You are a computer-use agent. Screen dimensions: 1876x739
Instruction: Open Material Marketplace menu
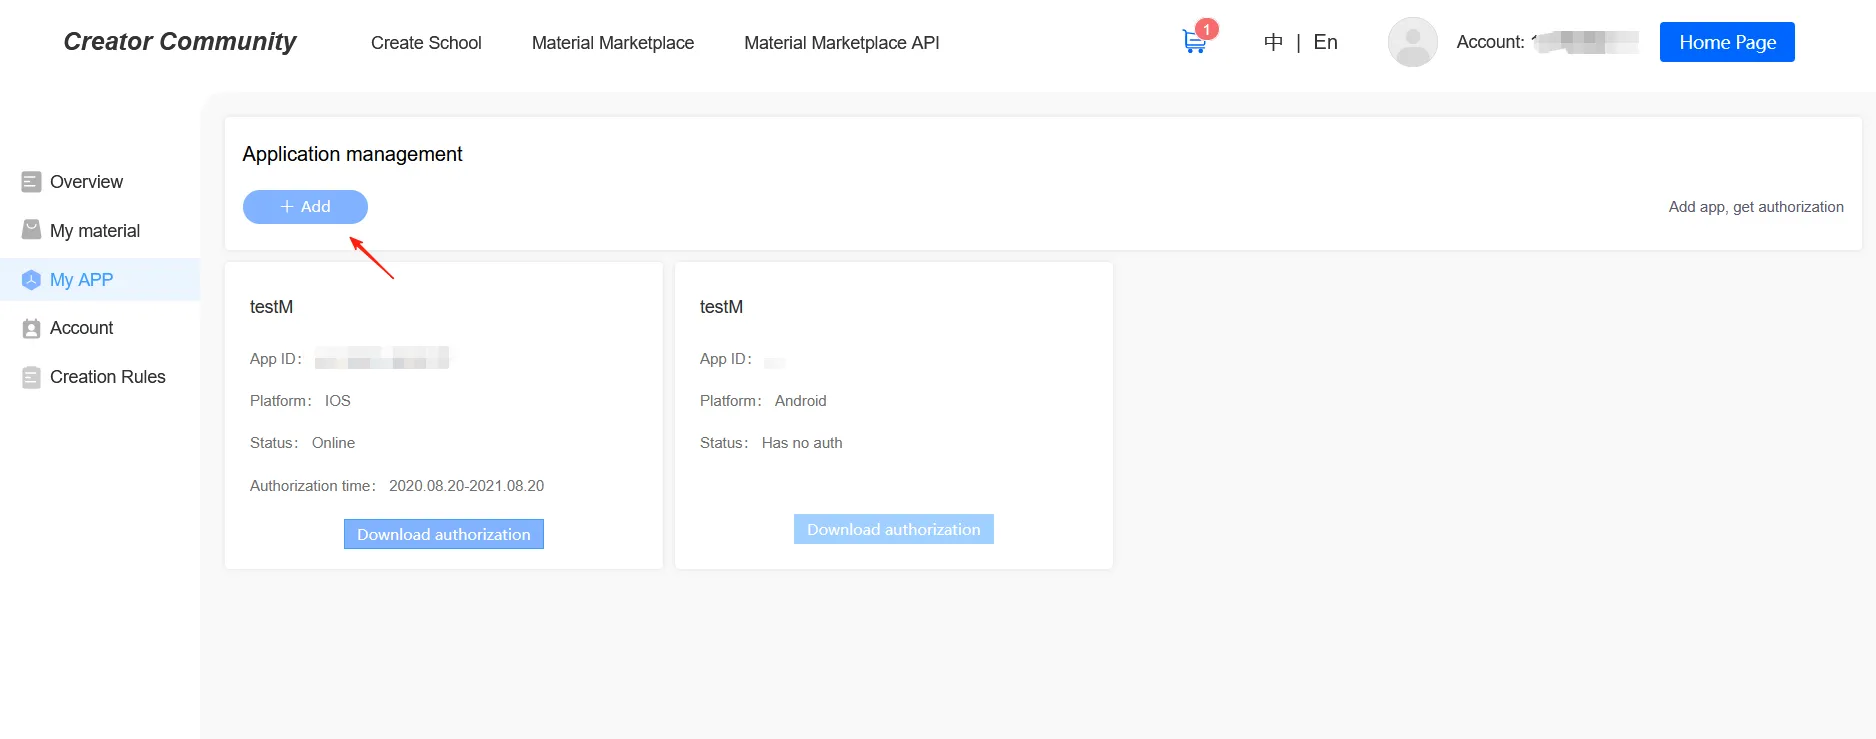pyautogui.click(x=612, y=43)
